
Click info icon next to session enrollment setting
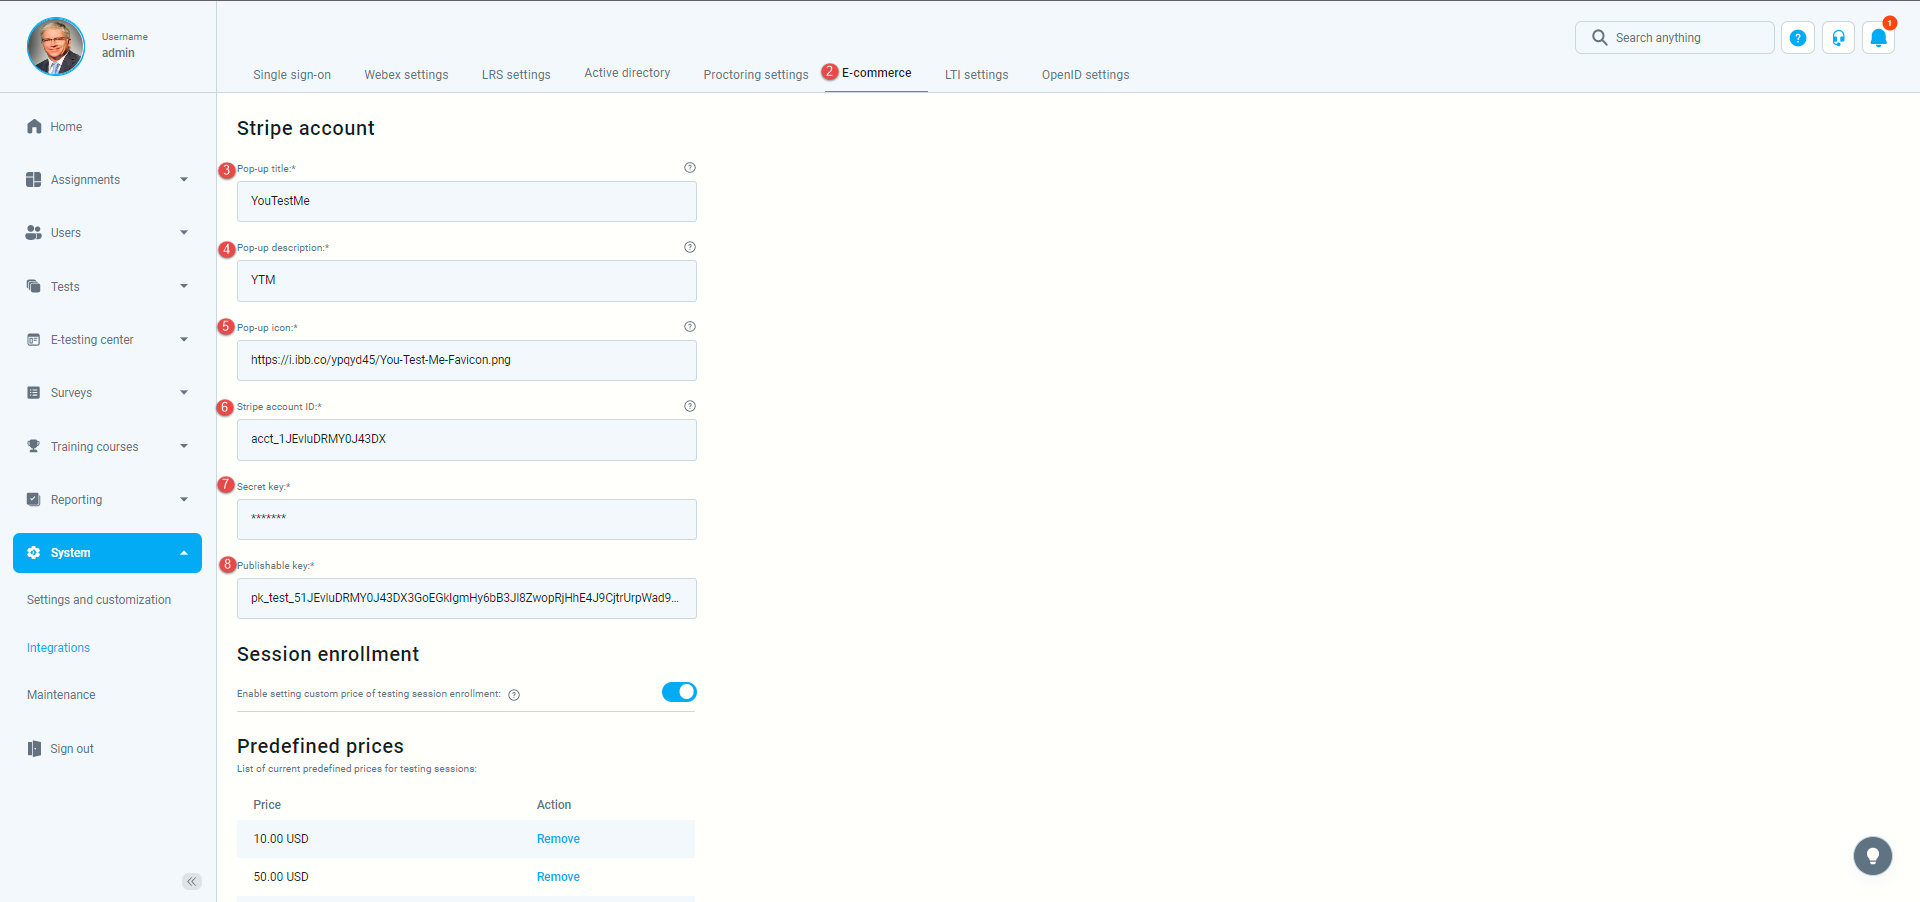(514, 695)
